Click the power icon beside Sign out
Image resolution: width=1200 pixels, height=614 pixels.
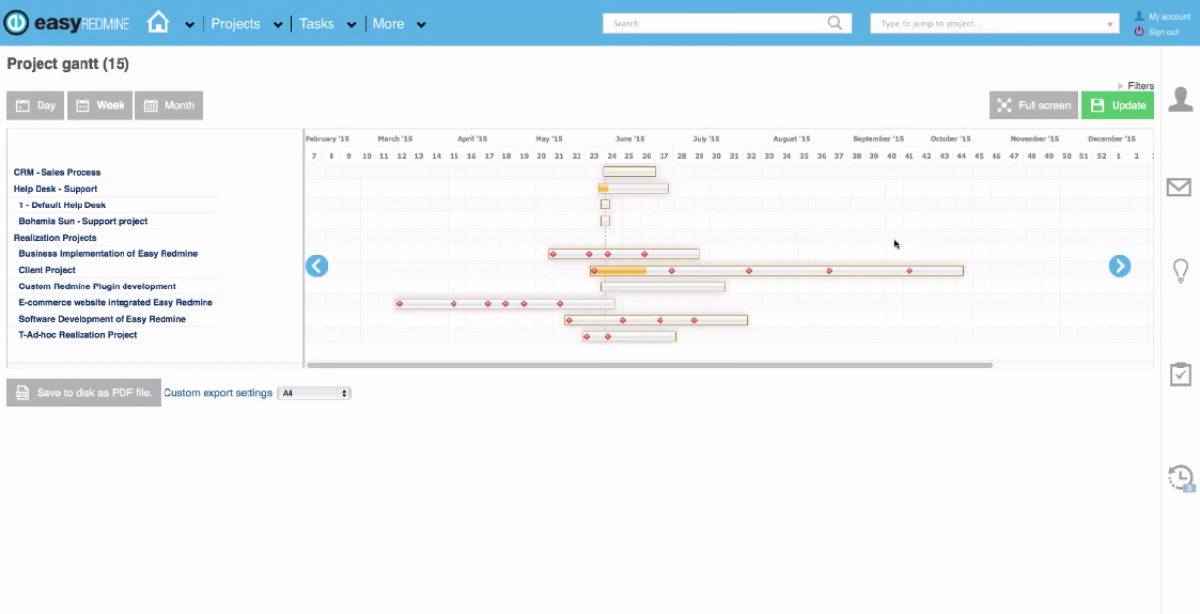point(1139,32)
